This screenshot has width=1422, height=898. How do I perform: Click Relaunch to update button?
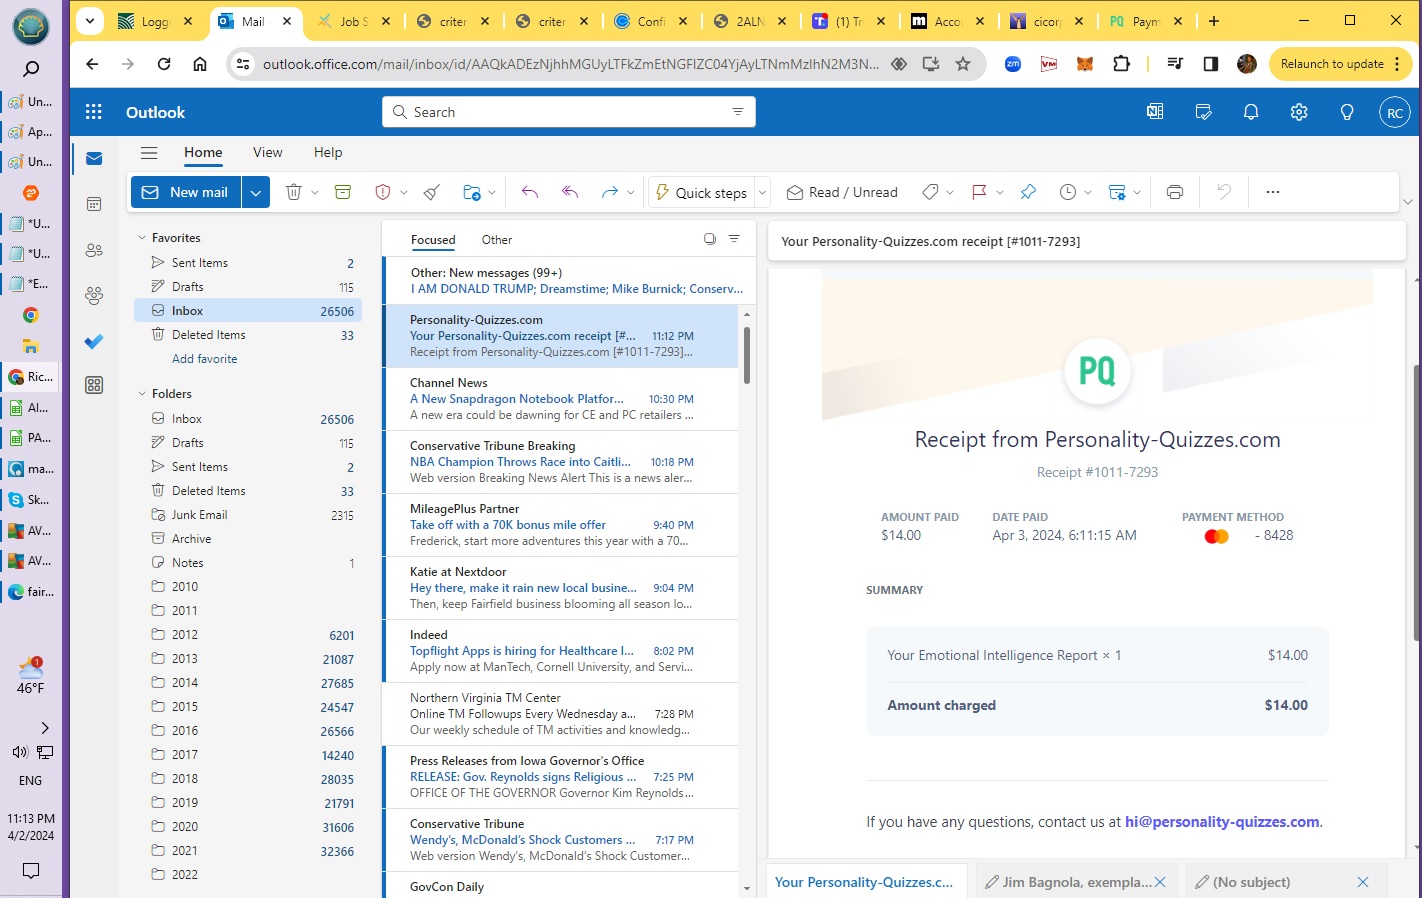point(1340,64)
